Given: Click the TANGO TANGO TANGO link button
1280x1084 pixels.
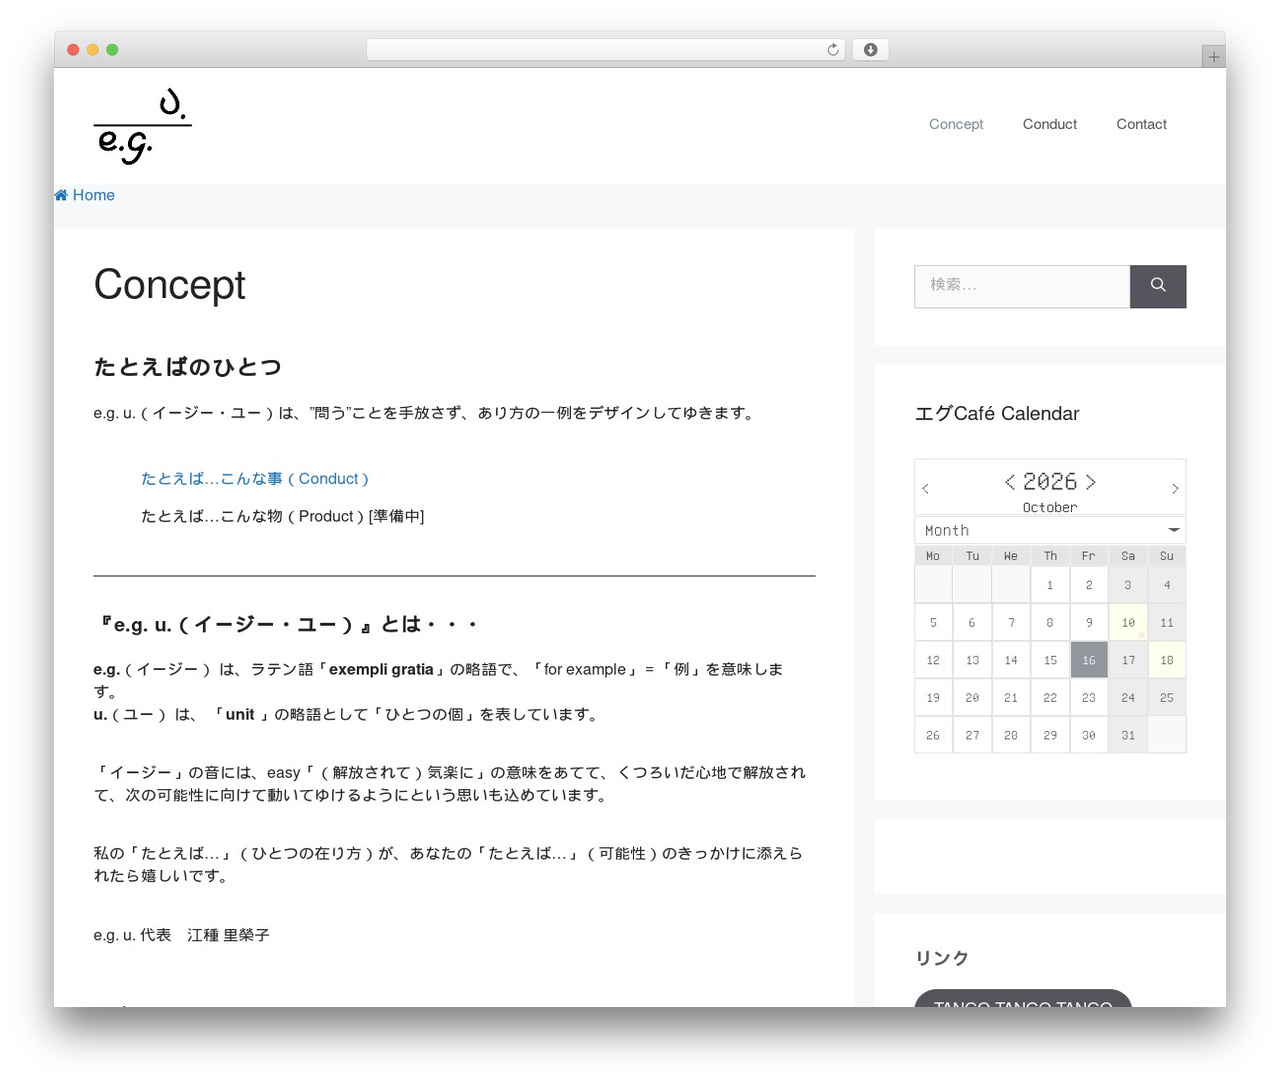Looking at the screenshot, I should 1023,999.
